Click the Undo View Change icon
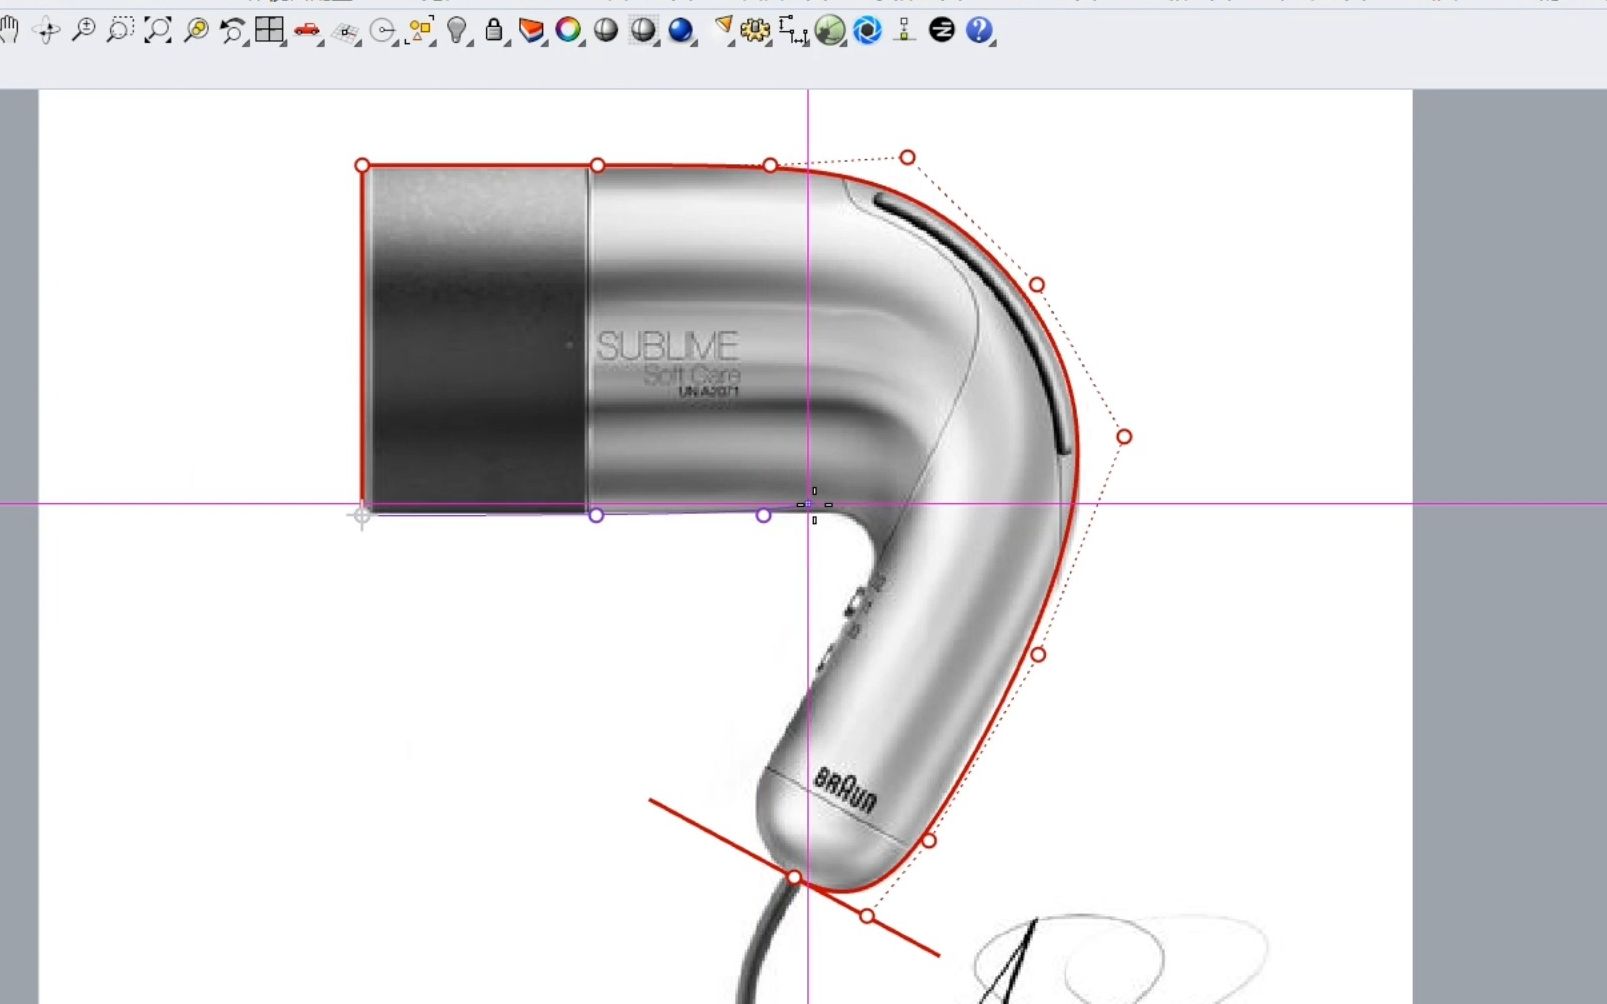This screenshot has width=1607, height=1004. [233, 31]
